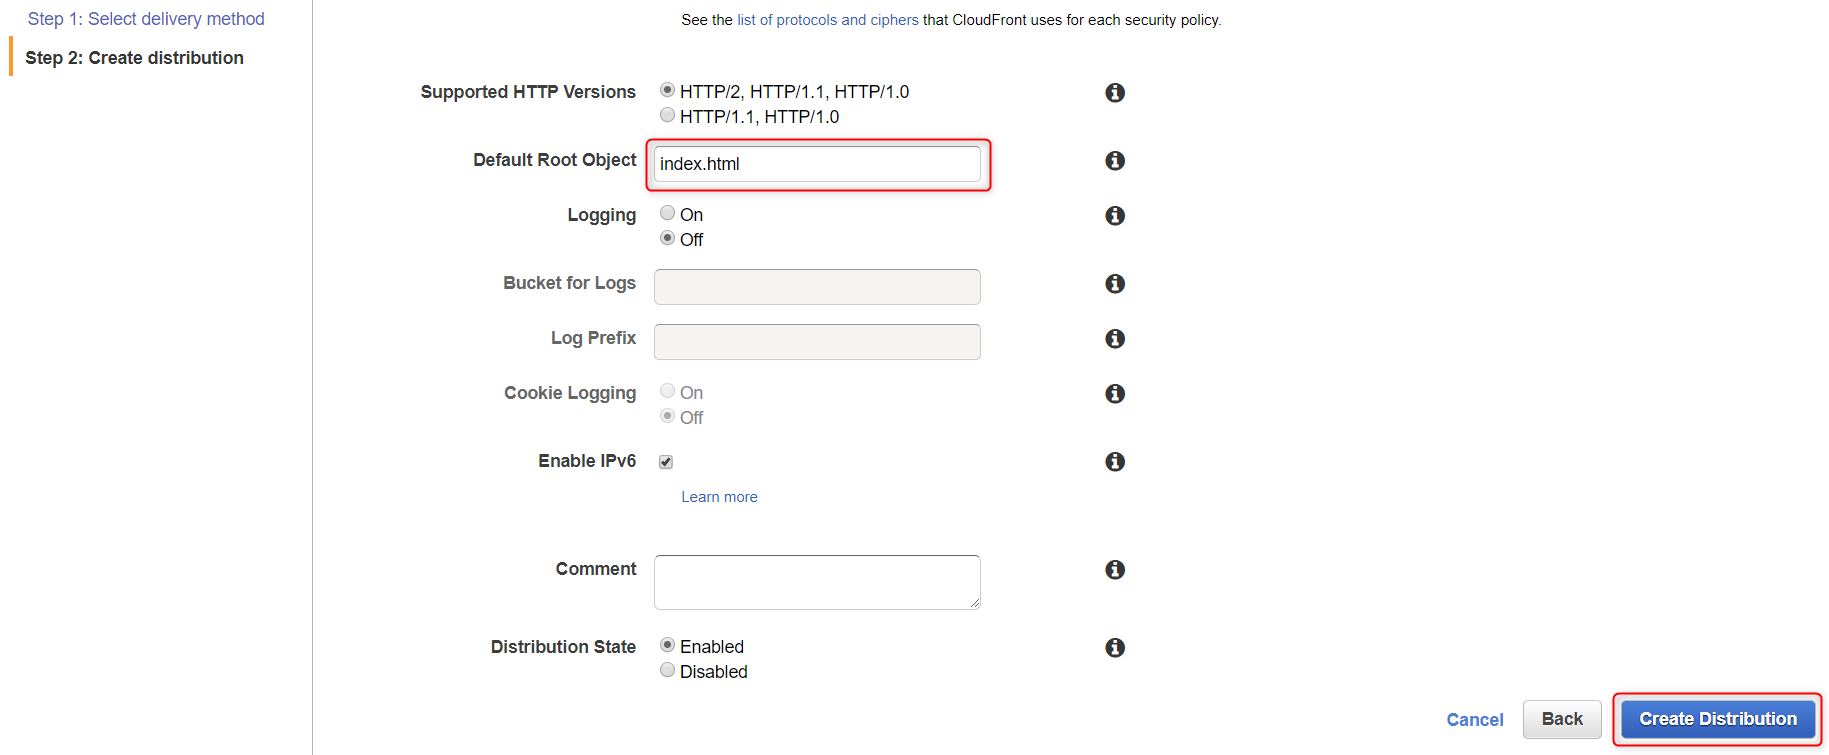Image resolution: width=1829 pixels, height=755 pixels.
Task: Click the Comment info icon
Action: click(x=1115, y=570)
